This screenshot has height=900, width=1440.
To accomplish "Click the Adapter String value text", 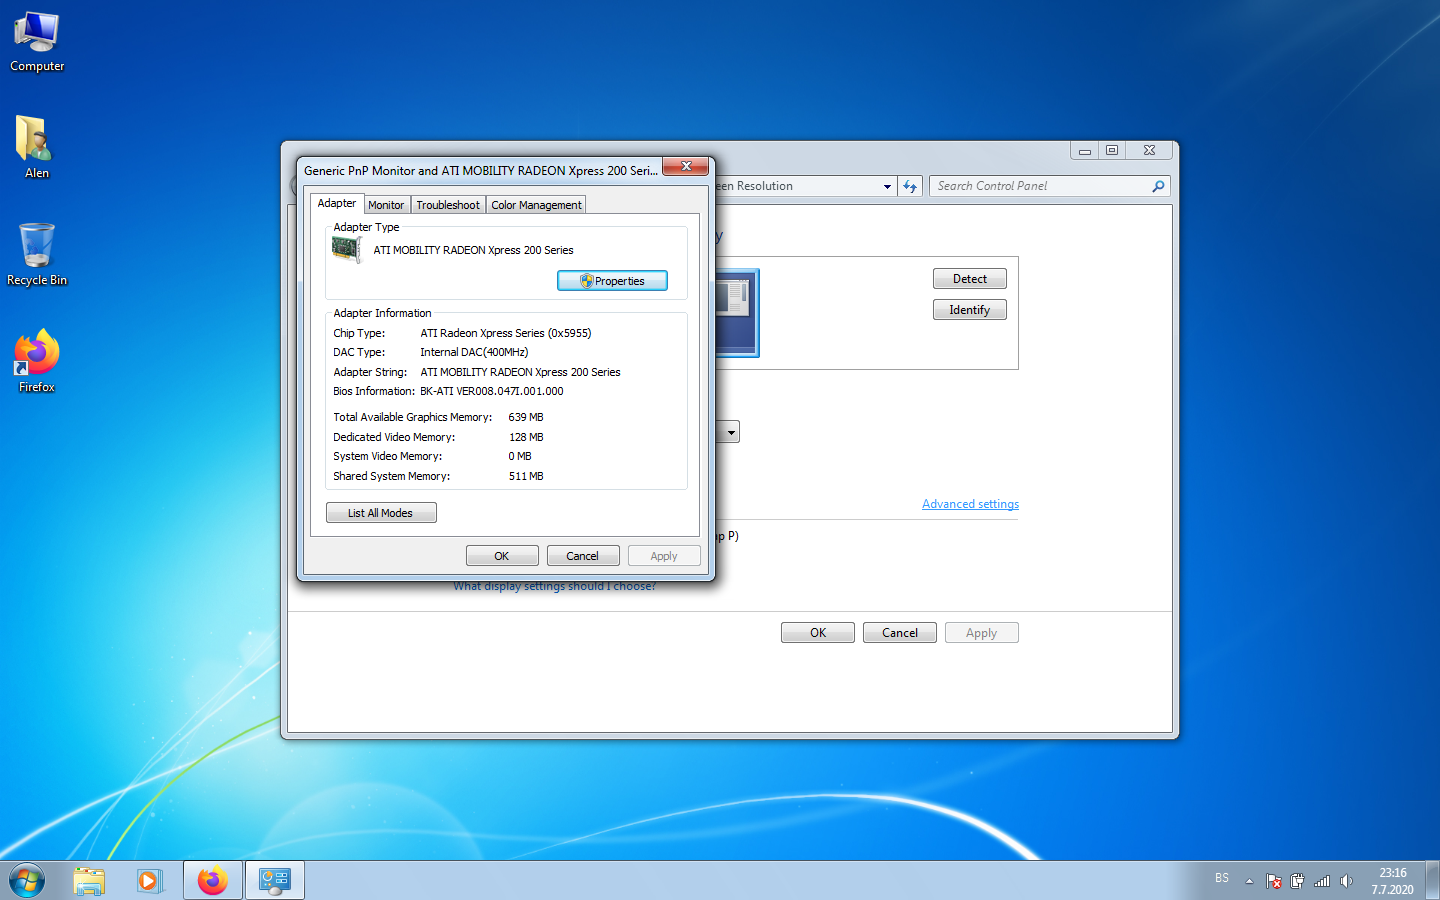I will [520, 372].
